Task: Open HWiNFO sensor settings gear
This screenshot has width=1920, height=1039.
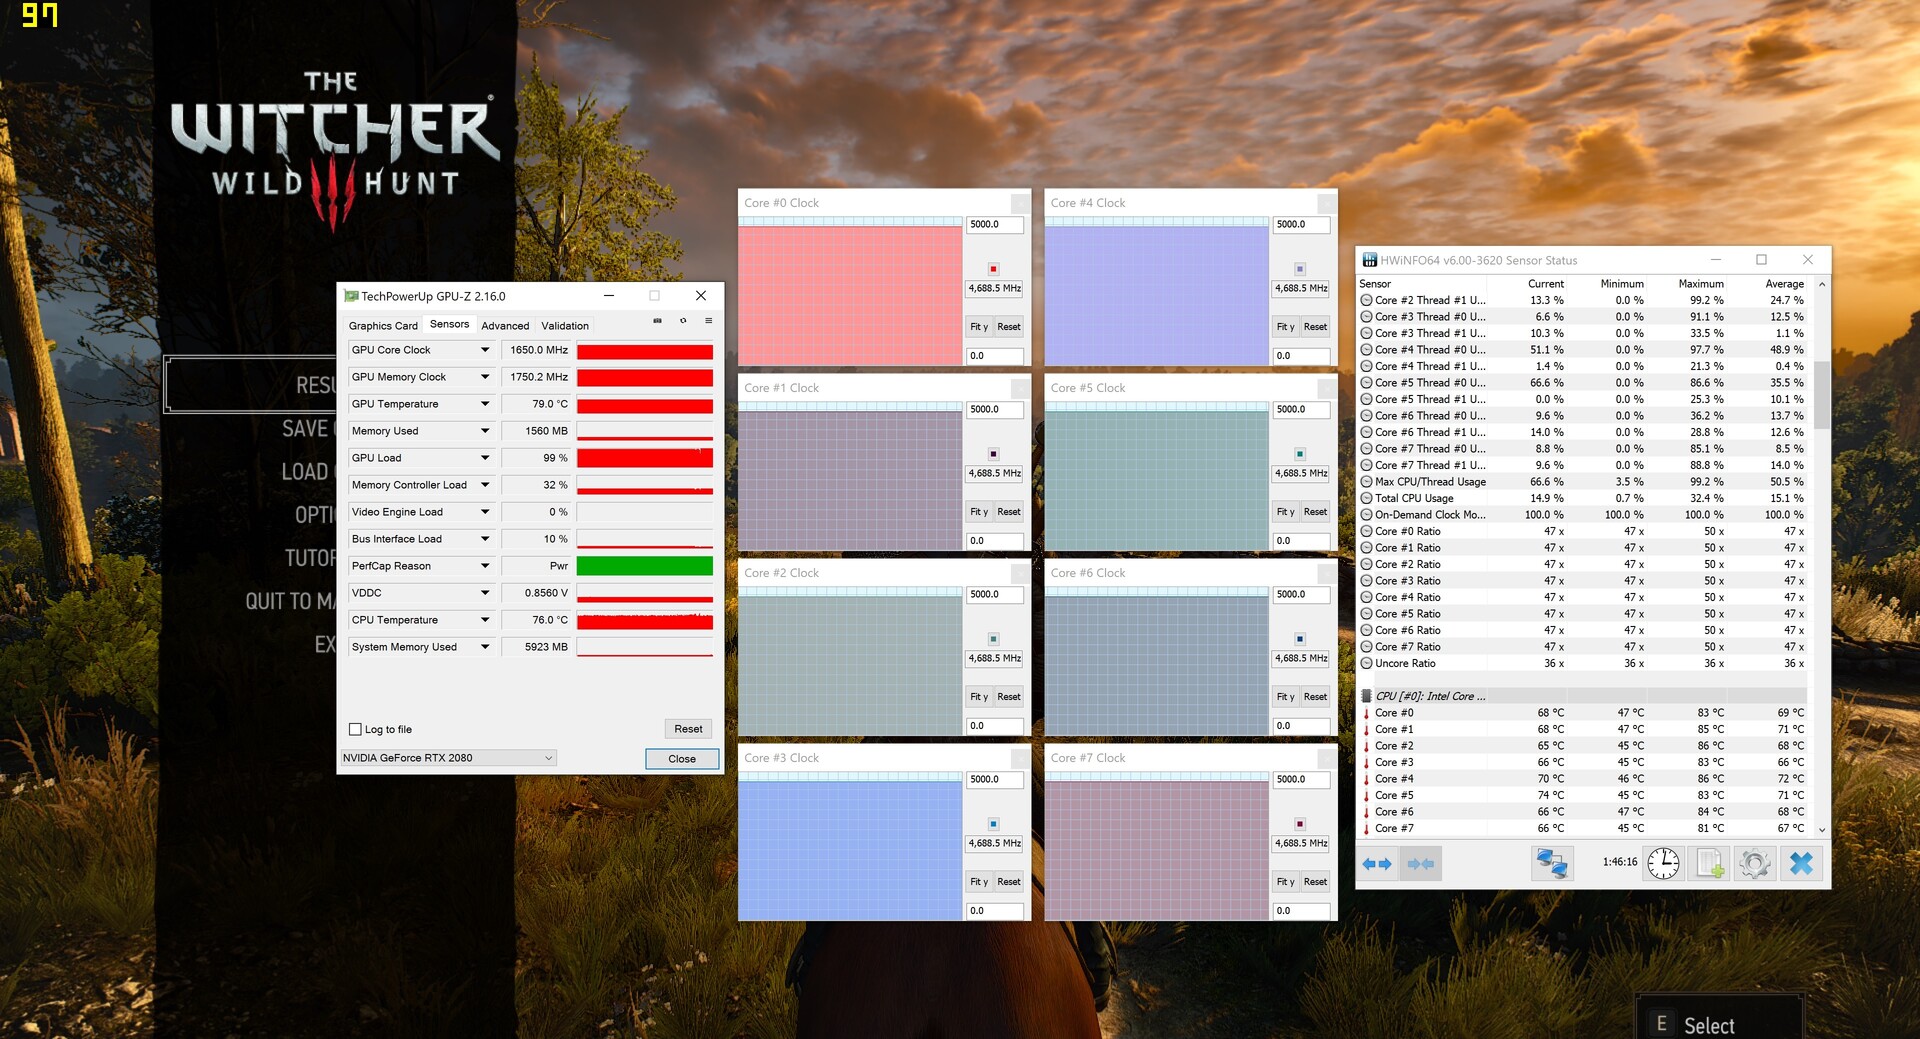Action: click(x=1755, y=863)
